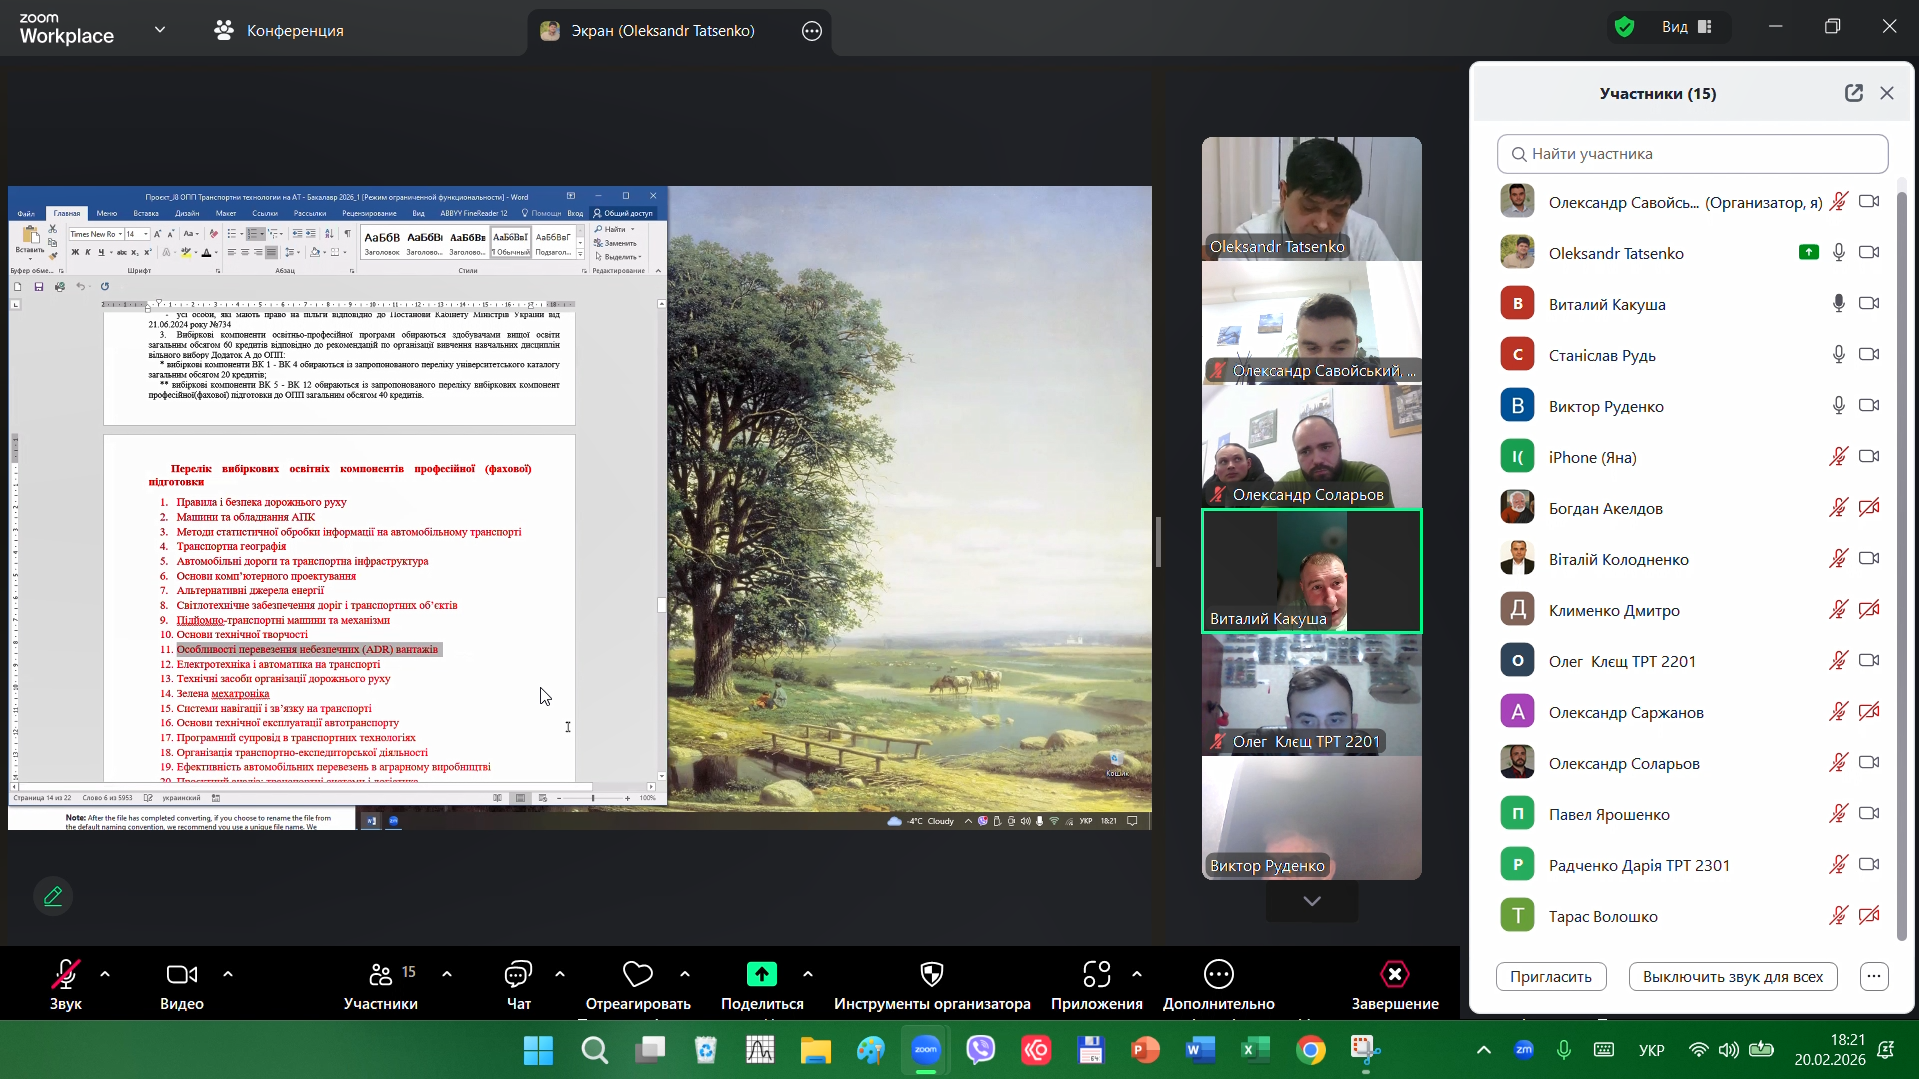Show more video thumbnails with down chevron

[1311, 901]
